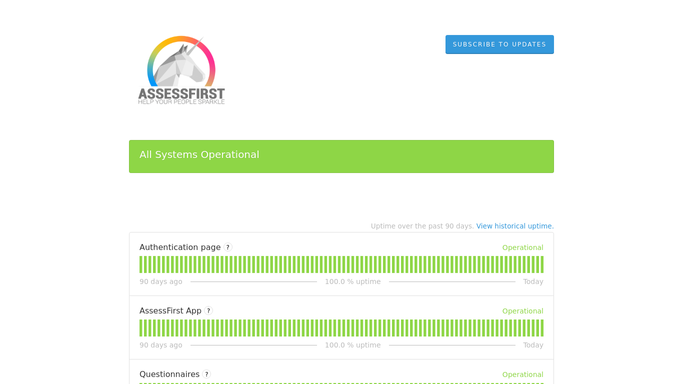Click AssessFirst App 100.0 % uptime text
This screenshot has height=384, width=683.
[x=353, y=345]
